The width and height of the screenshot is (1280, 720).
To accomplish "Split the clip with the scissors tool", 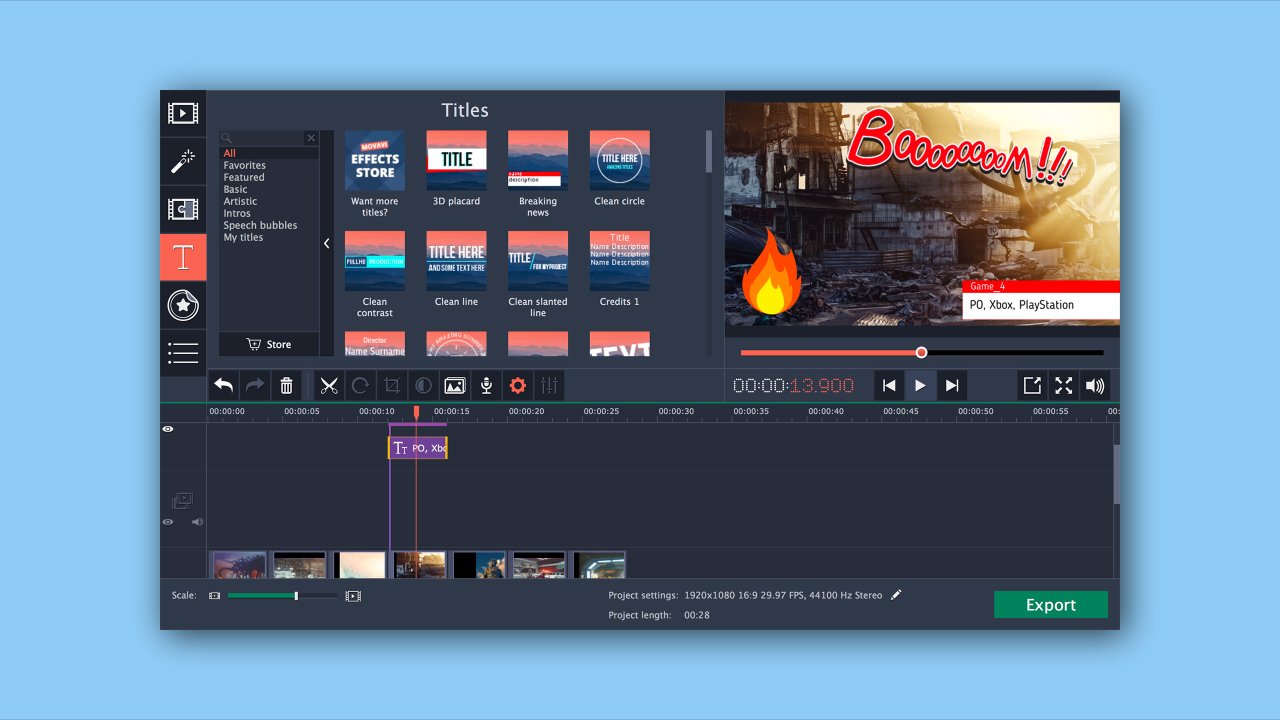I will point(329,385).
